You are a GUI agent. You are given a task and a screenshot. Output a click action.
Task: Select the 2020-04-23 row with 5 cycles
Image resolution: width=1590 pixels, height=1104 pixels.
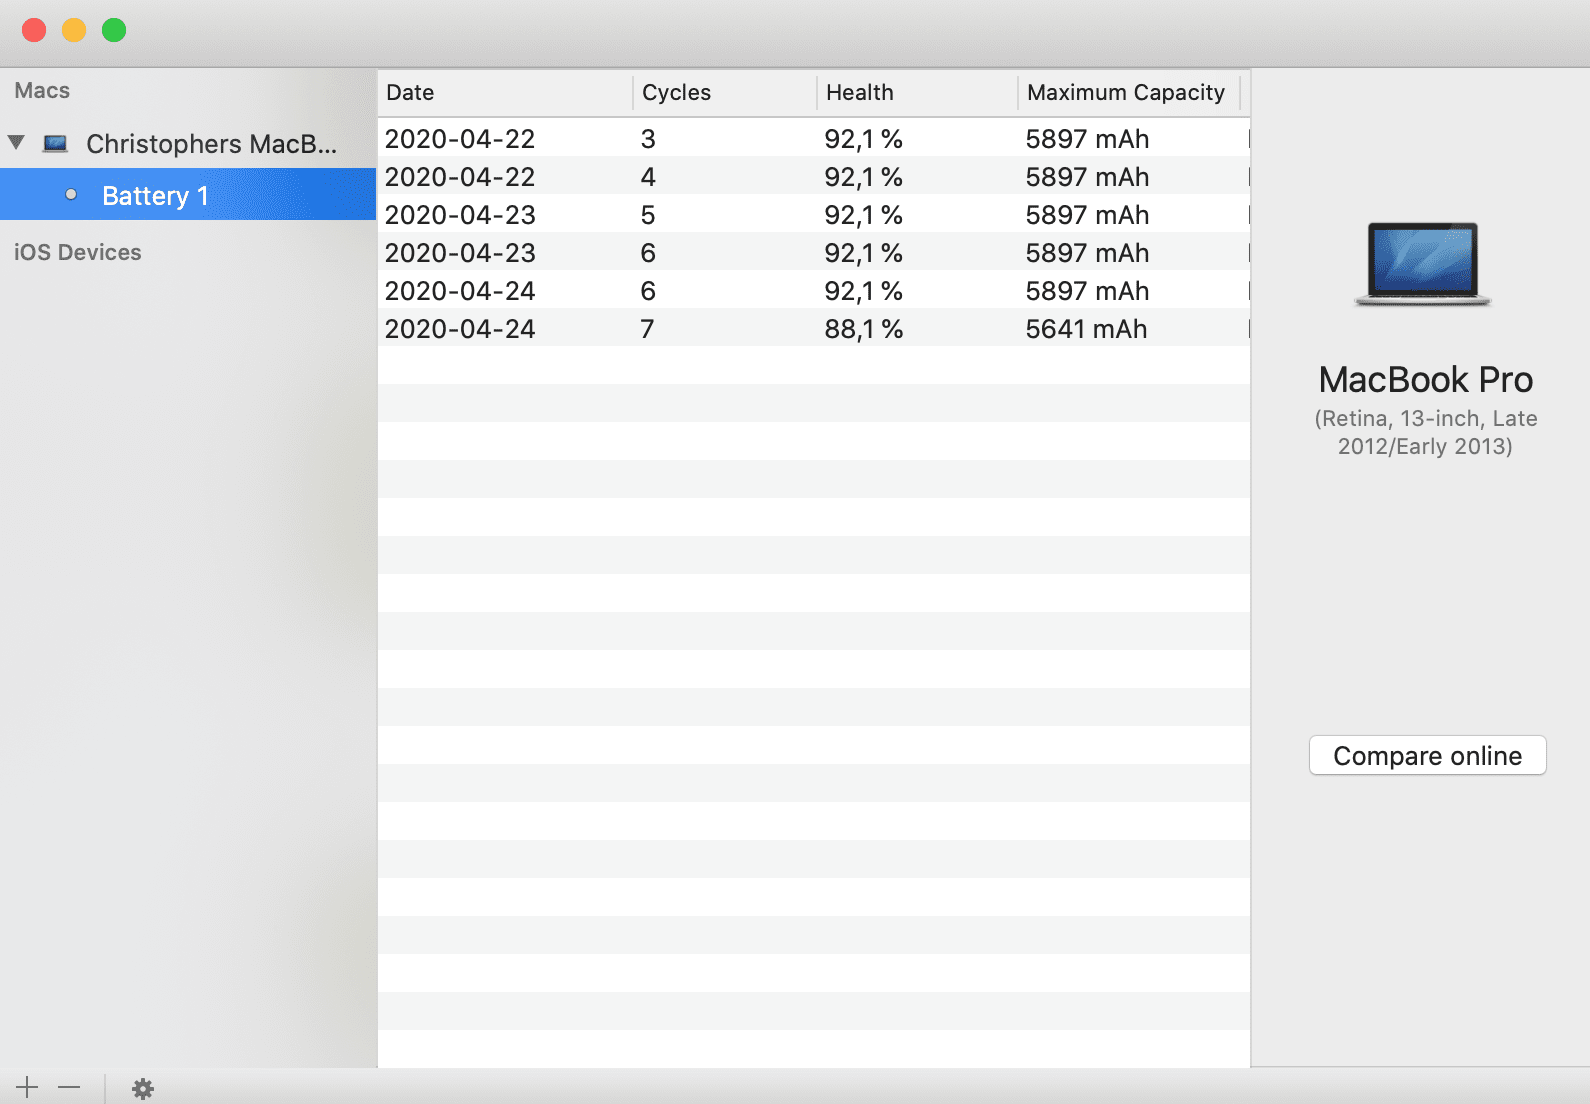814,214
